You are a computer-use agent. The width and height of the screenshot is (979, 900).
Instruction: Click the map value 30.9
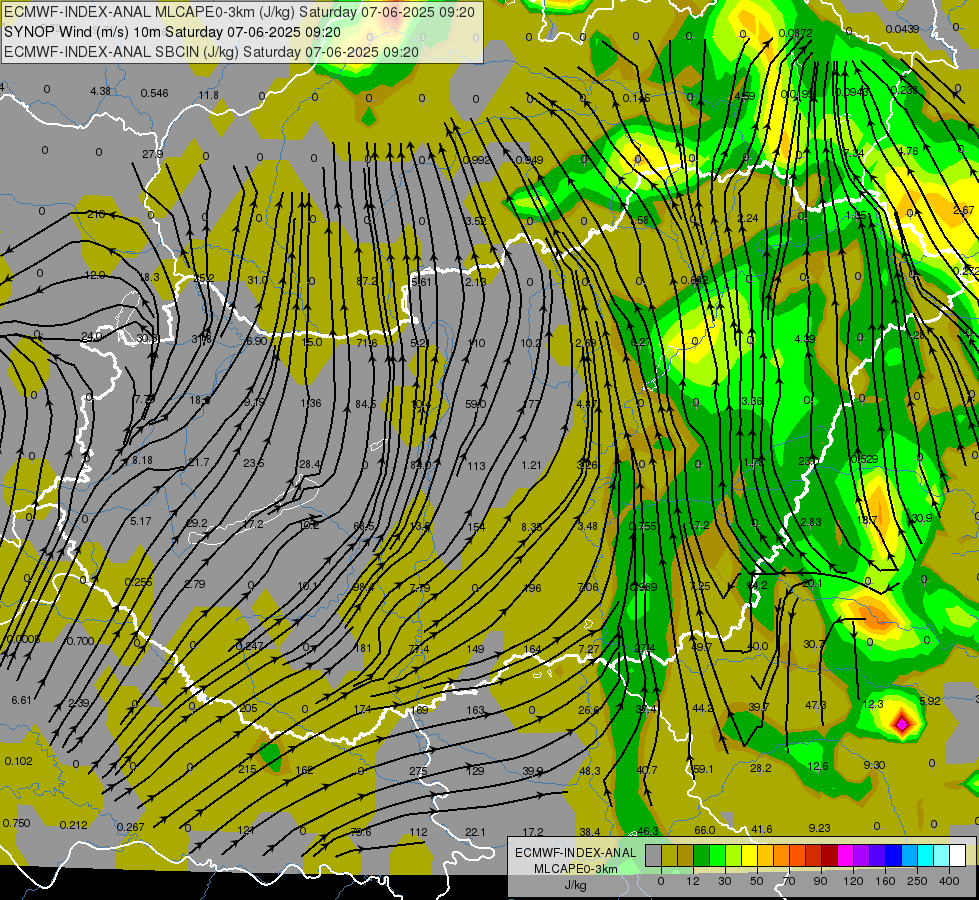(x=922, y=518)
